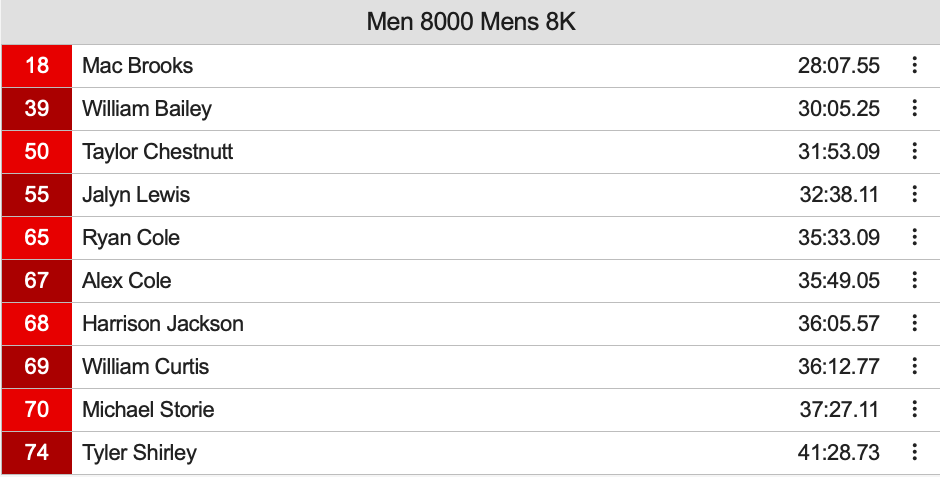Click the red place badge 74
This screenshot has height=477, width=940.
click(x=37, y=453)
